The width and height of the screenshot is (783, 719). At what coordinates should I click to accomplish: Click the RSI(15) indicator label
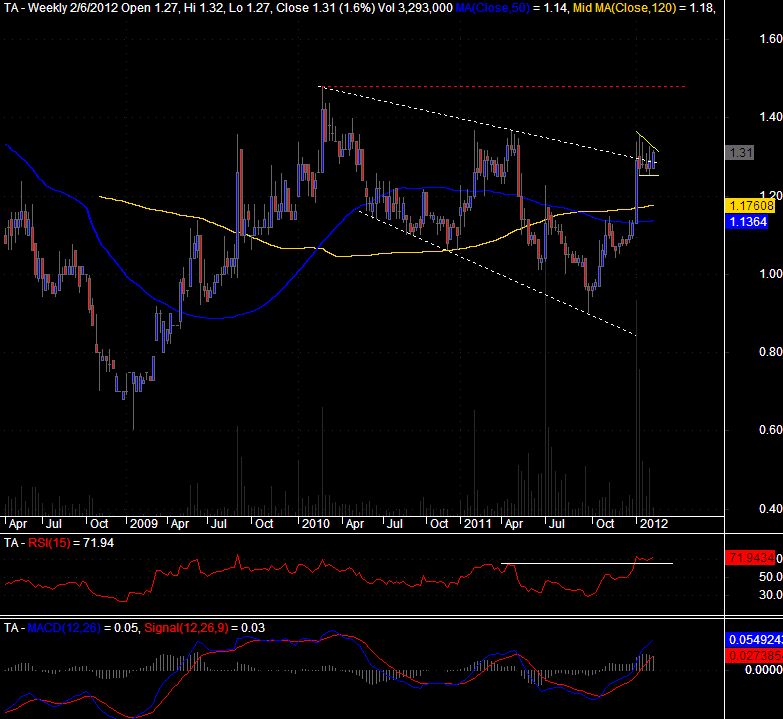tap(49, 543)
